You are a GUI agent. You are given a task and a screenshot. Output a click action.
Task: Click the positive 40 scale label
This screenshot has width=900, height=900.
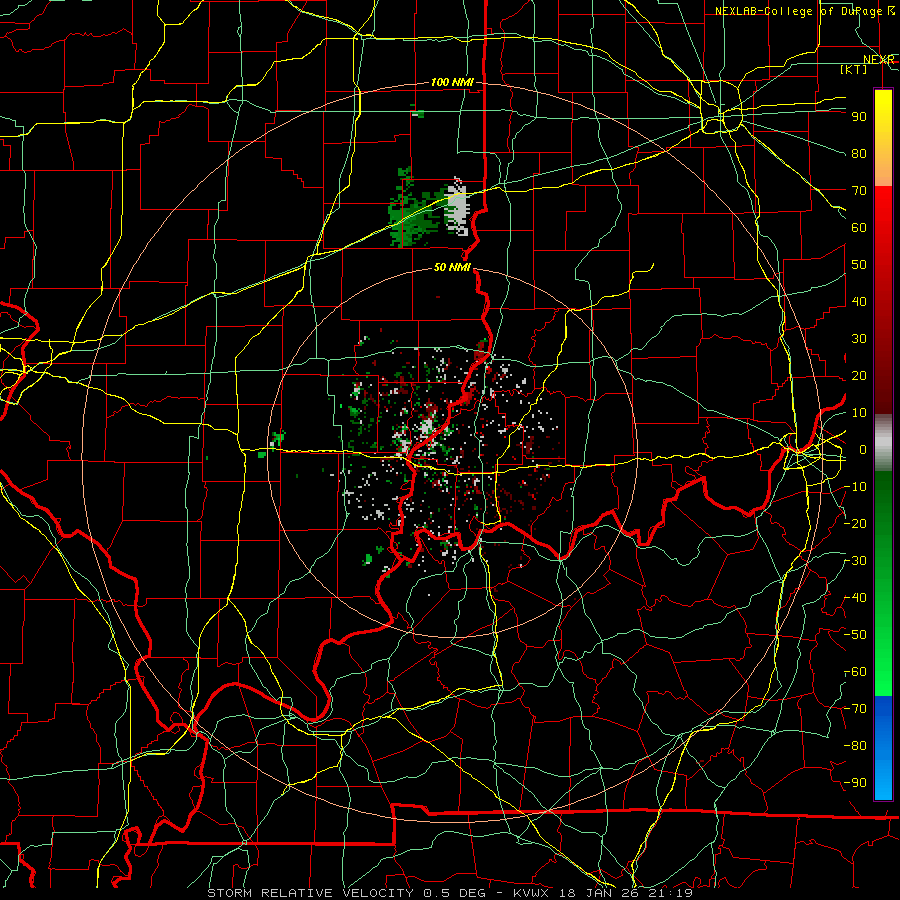[x=859, y=301]
